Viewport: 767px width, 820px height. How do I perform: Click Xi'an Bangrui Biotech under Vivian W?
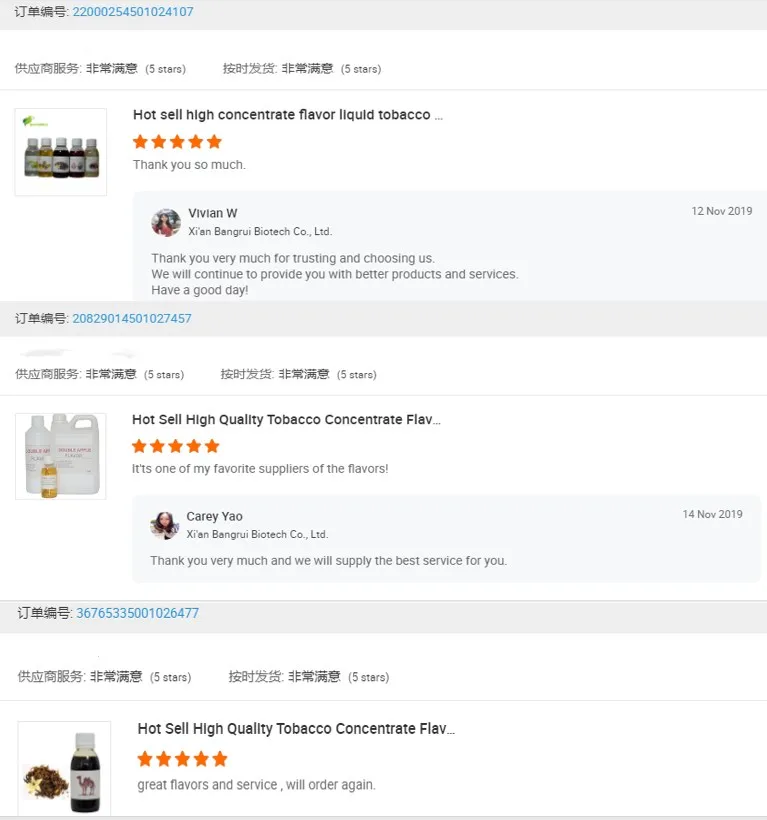259,231
